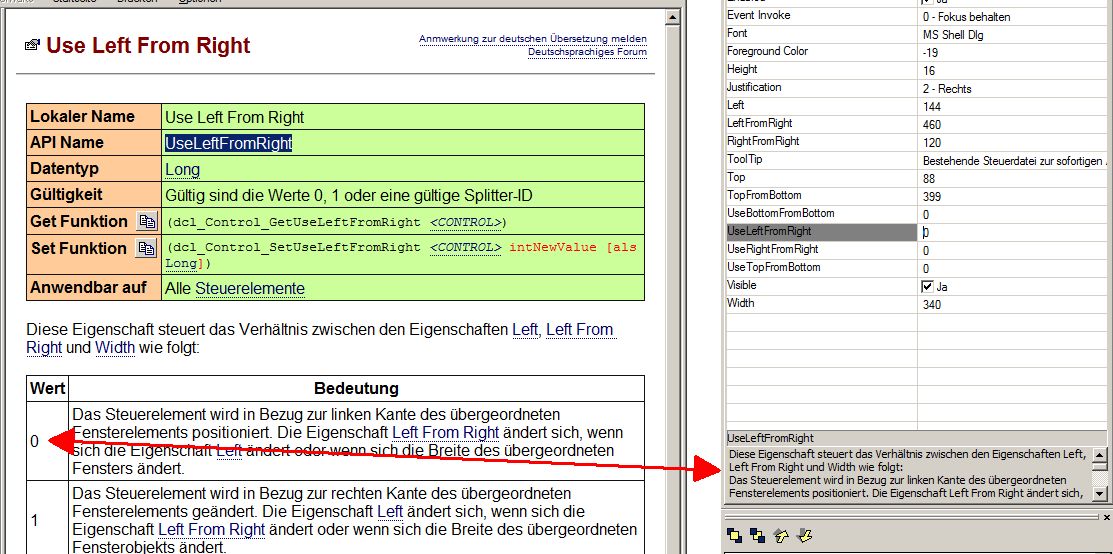Click the <CONTROL> link in the Set Funktion row
The width and height of the screenshot is (1113, 554).
tap(466, 248)
